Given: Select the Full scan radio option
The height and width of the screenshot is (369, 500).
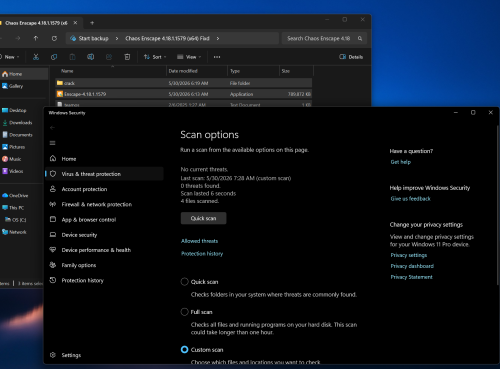Looking at the screenshot, I should tap(184, 312).
